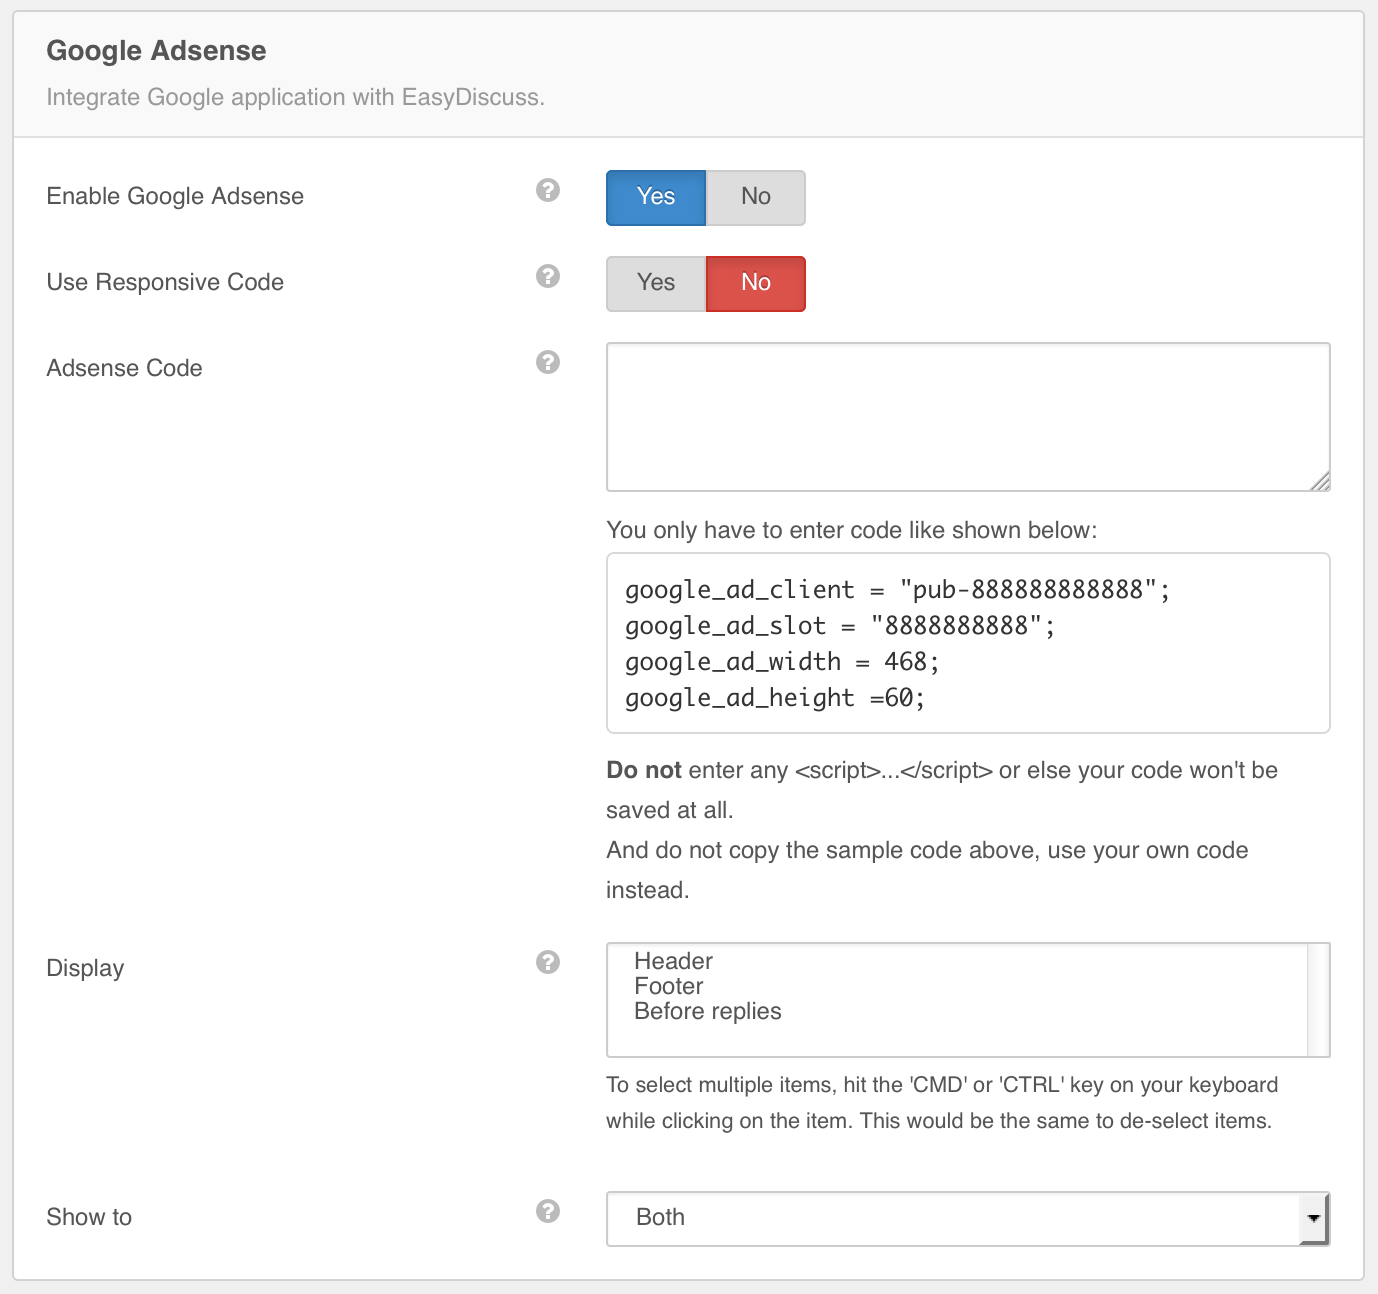Click the Enable Google Adsense label
Viewport: 1378px width, 1294px height.
pos(175,196)
